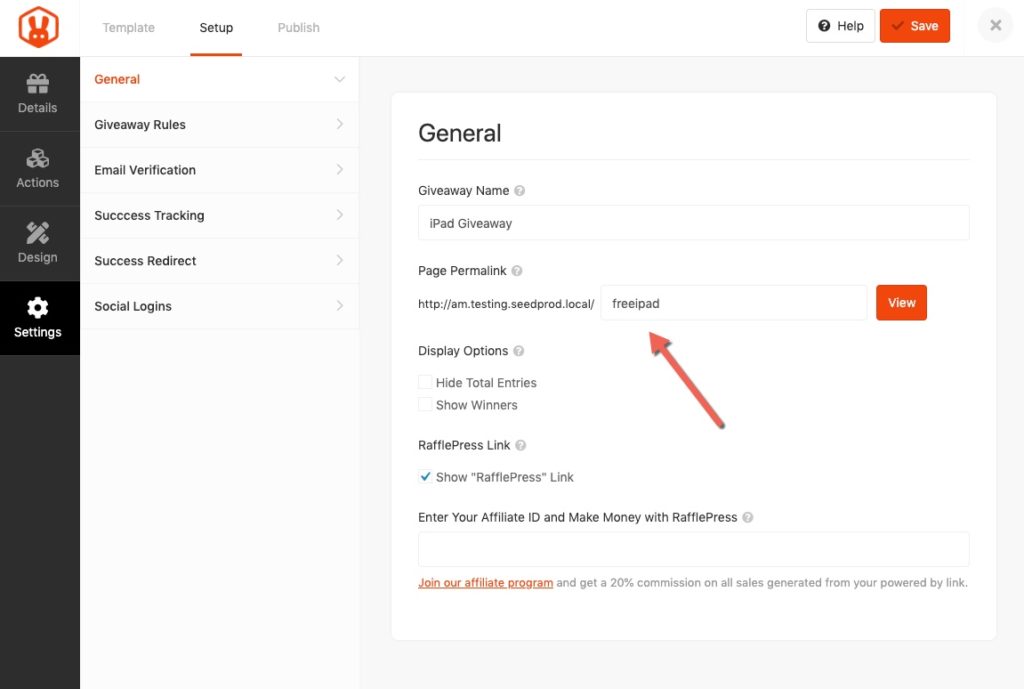Enable Hide Total Entries checkbox

pyautogui.click(x=425, y=382)
